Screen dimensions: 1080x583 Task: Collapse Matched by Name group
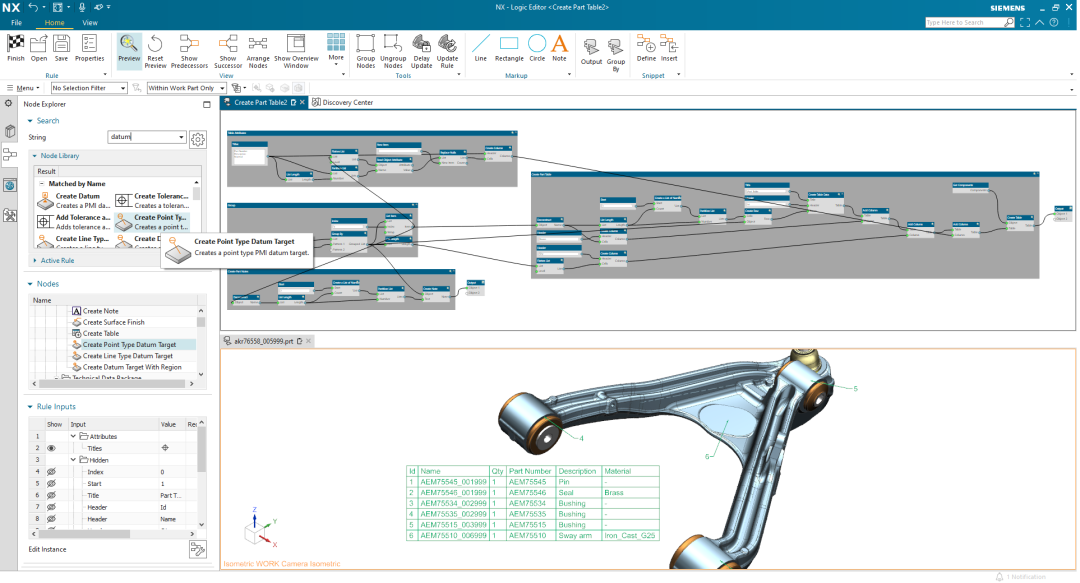(42, 184)
